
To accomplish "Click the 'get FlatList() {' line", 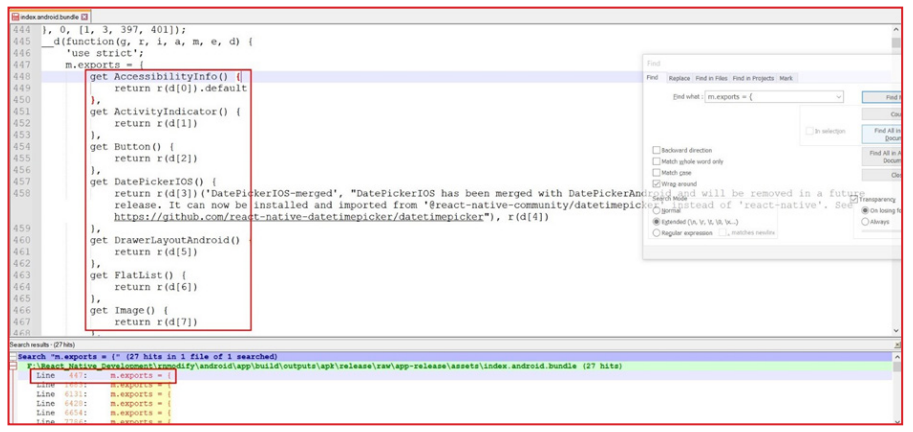I will (139, 275).
